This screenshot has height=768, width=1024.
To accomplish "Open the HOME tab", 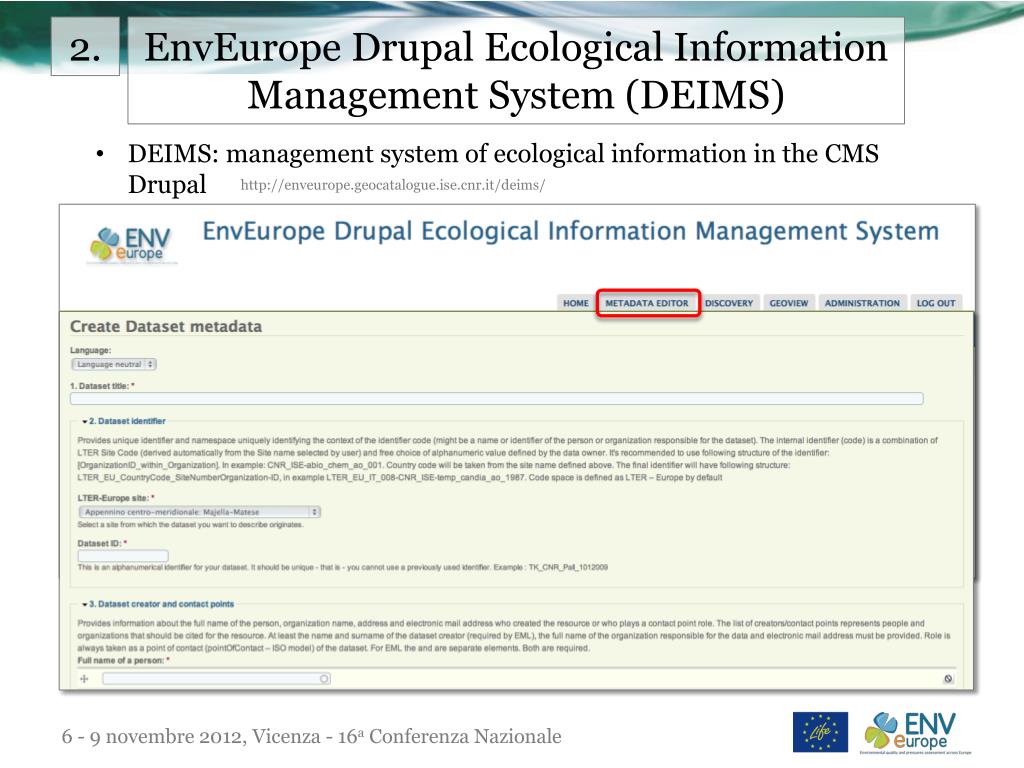I will click(x=575, y=303).
